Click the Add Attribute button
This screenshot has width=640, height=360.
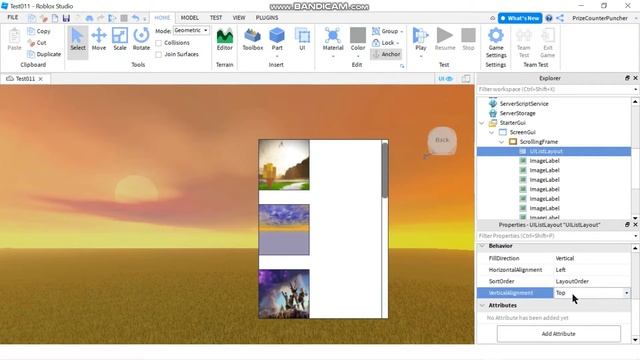(x=558, y=333)
